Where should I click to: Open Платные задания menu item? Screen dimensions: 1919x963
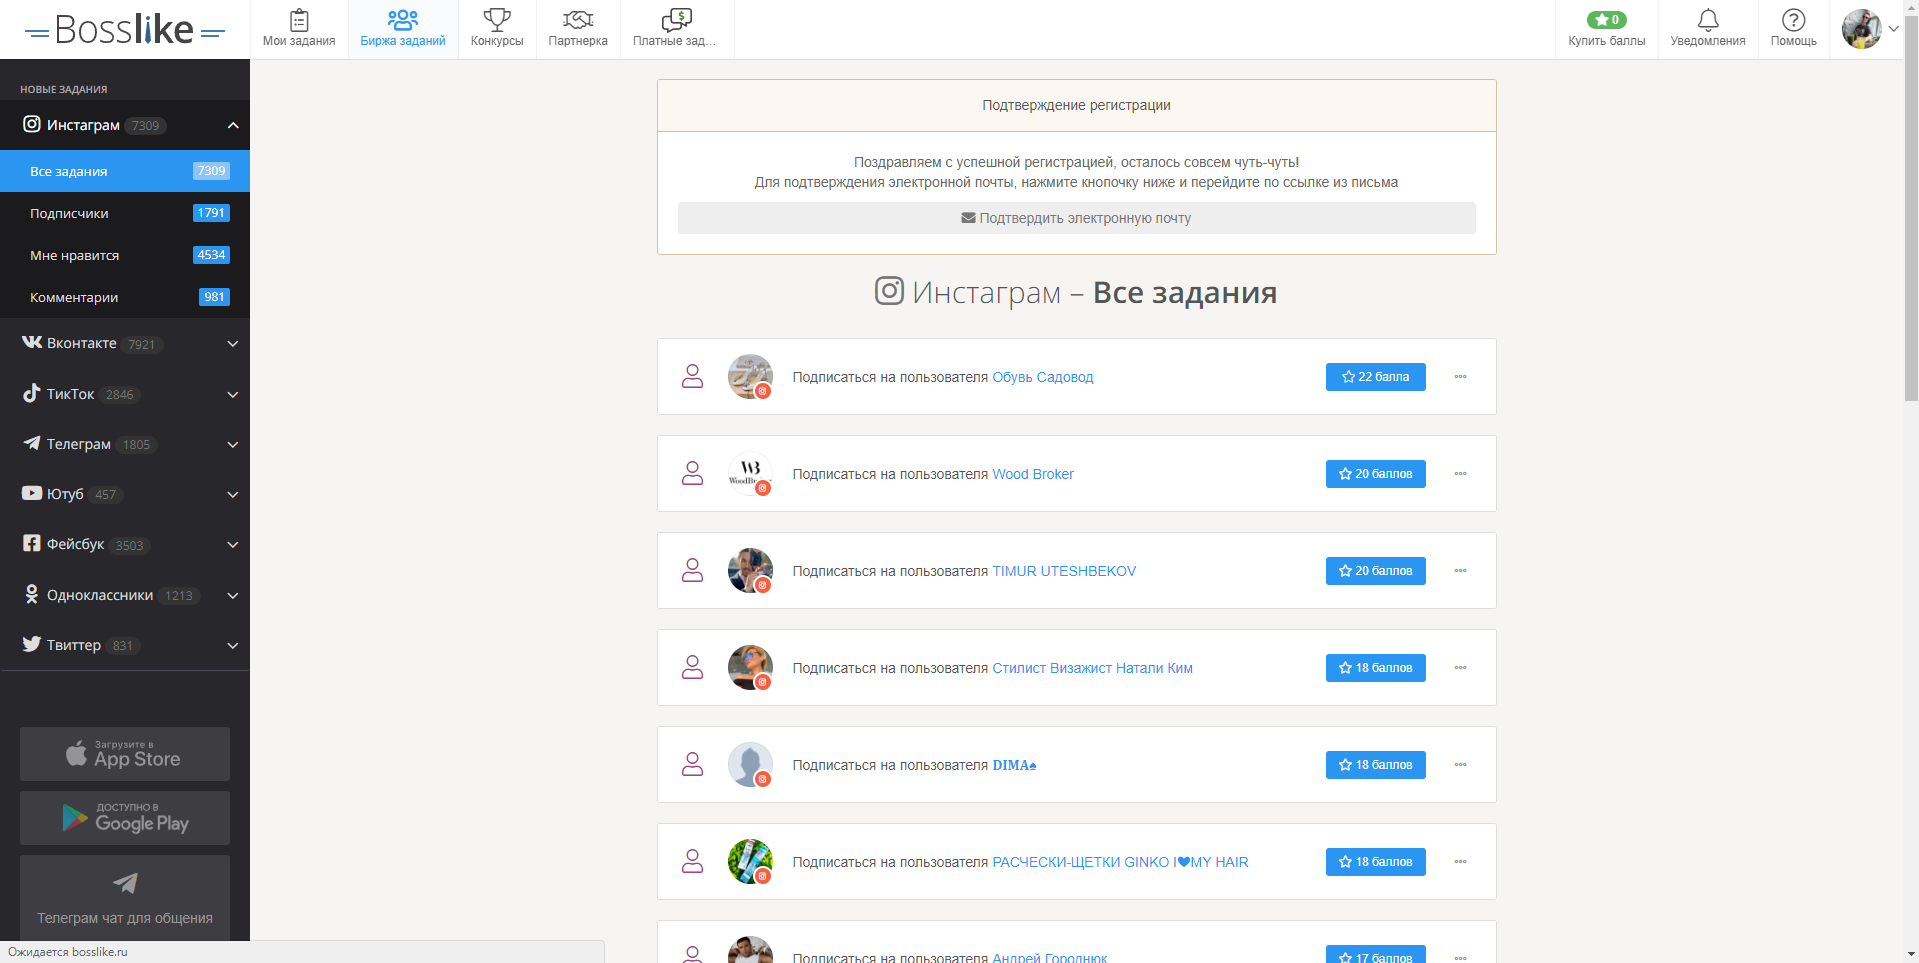click(x=677, y=29)
